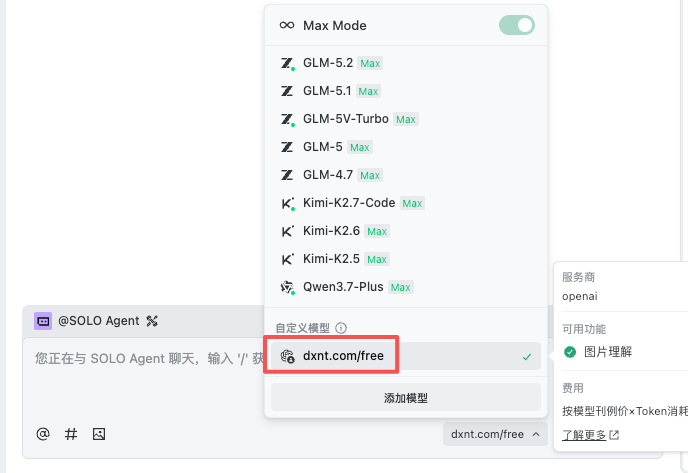Click the image attach icon
Viewport: 688px width, 473px height.
pos(99,434)
